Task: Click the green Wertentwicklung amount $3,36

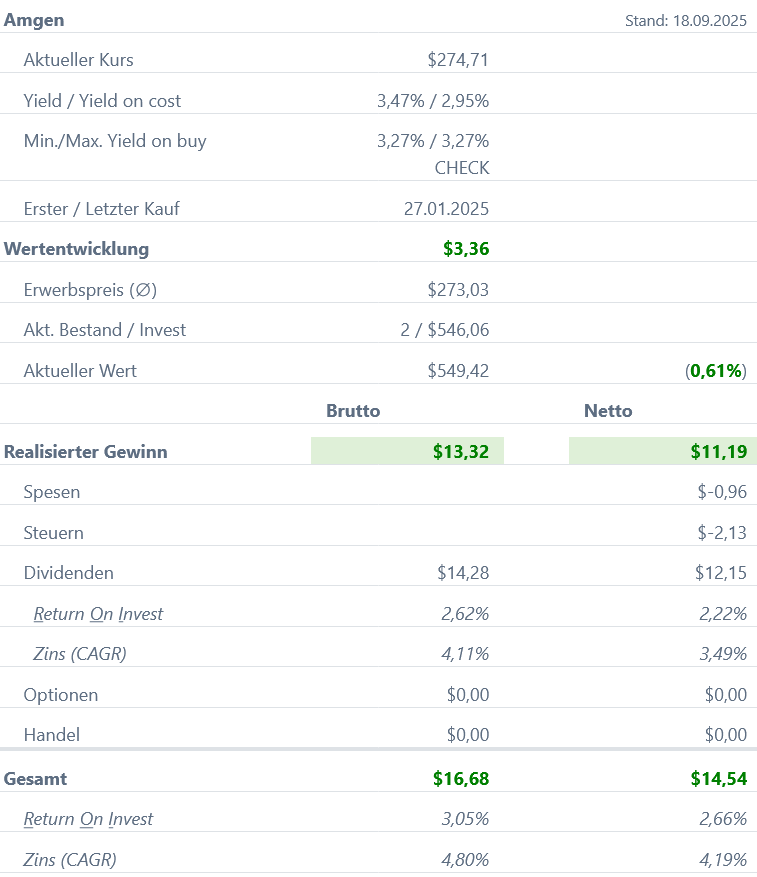Action: [x=466, y=249]
